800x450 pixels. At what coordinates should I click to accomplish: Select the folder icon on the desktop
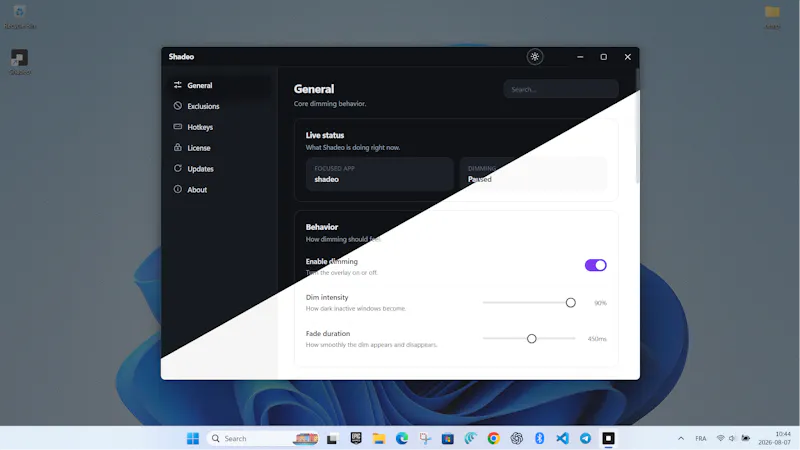point(772,16)
